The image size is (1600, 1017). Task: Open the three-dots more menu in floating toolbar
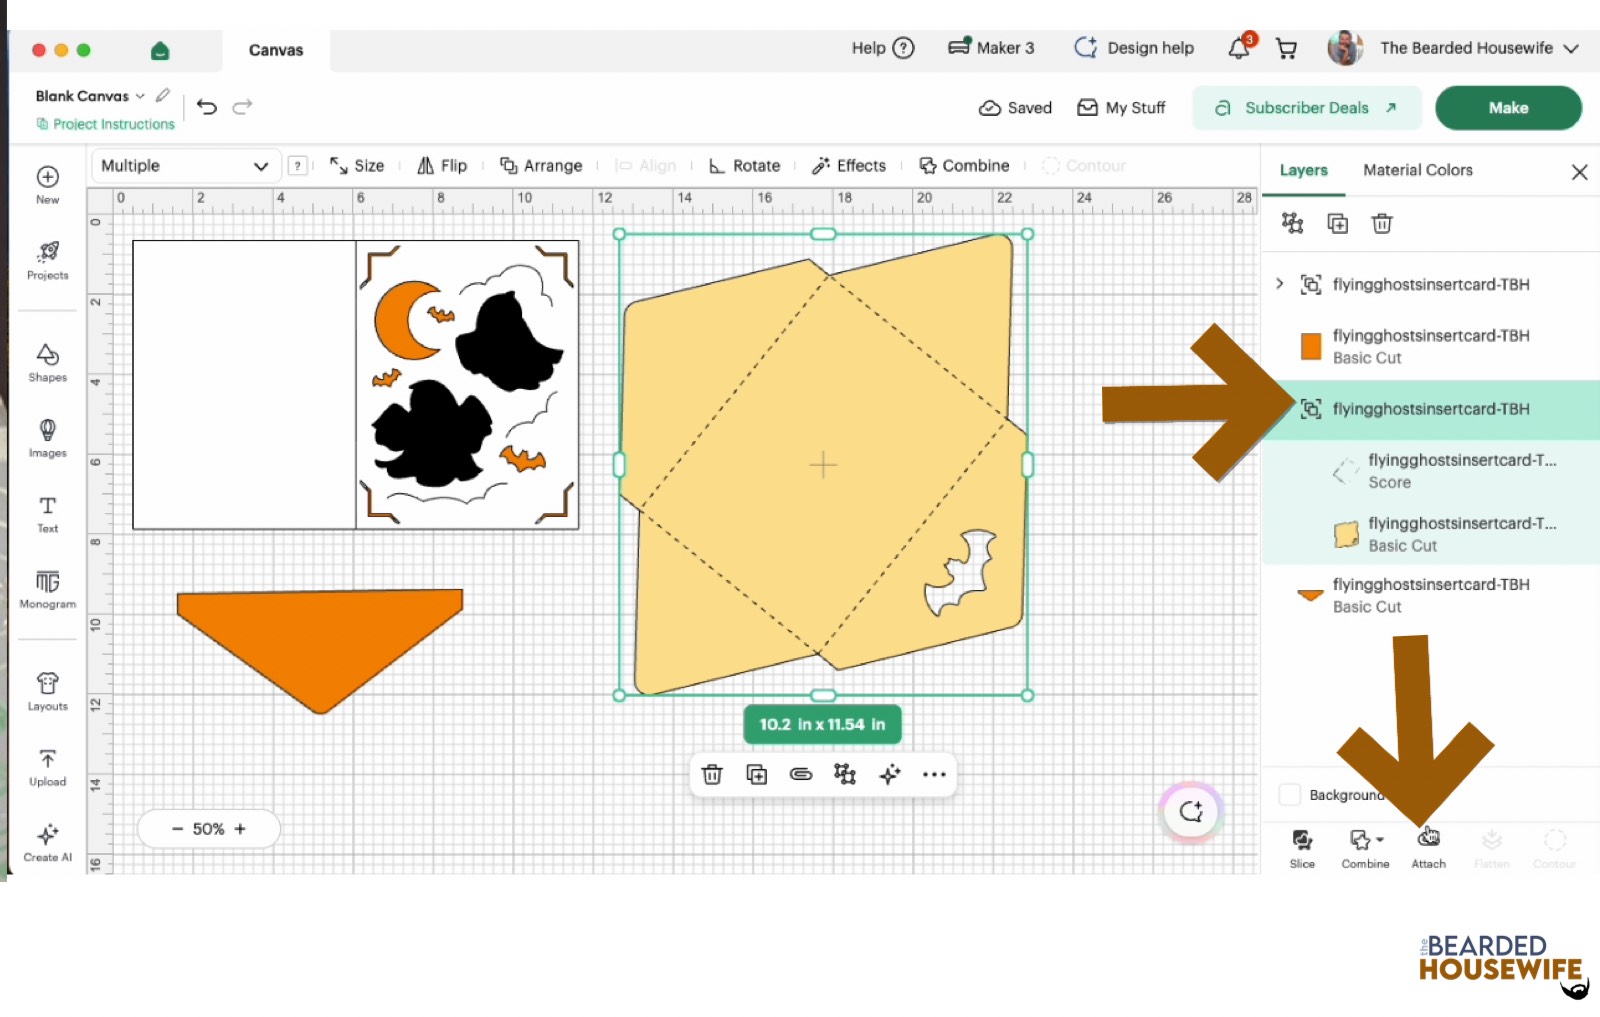(934, 774)
